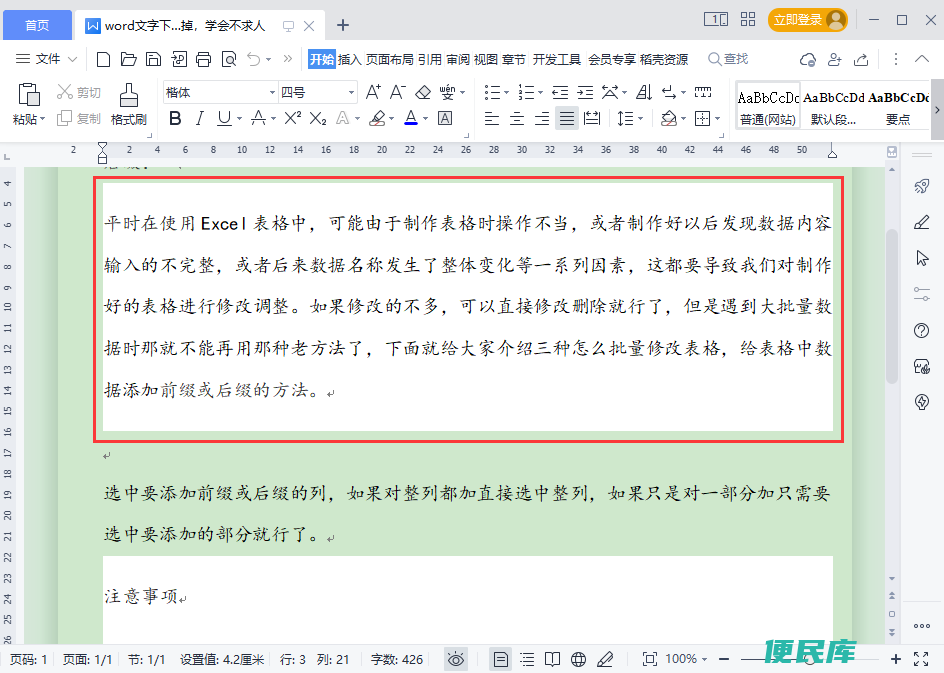944x673 pixels.
Task: Click the font color red A swatch
Action: click(x=410, y=119)
